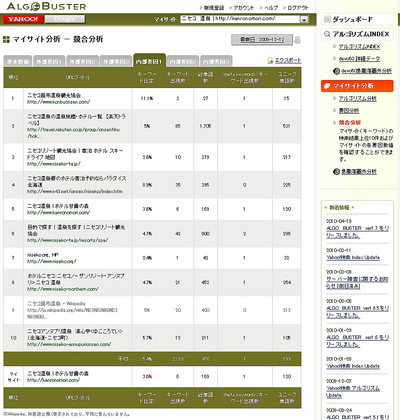Open the 2010-03-08 server outage news link

pyautogui.click(x=357, y=283)
